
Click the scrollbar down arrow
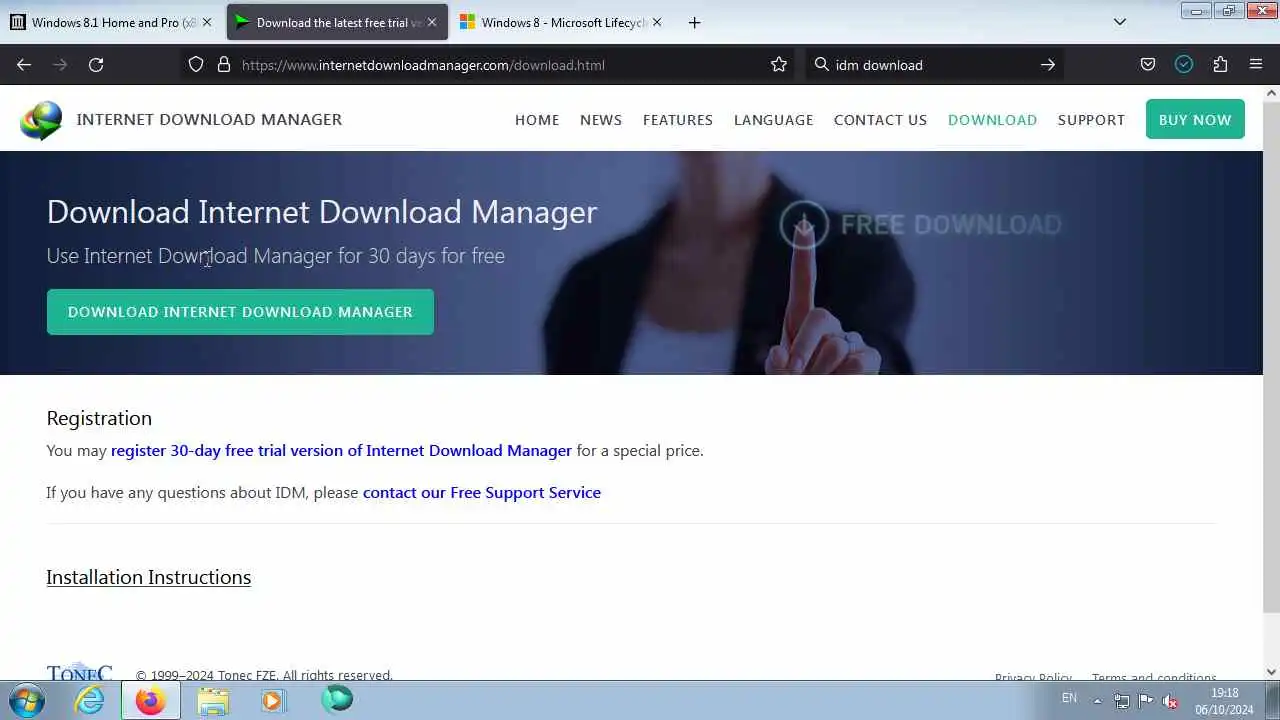point(1271,672)
